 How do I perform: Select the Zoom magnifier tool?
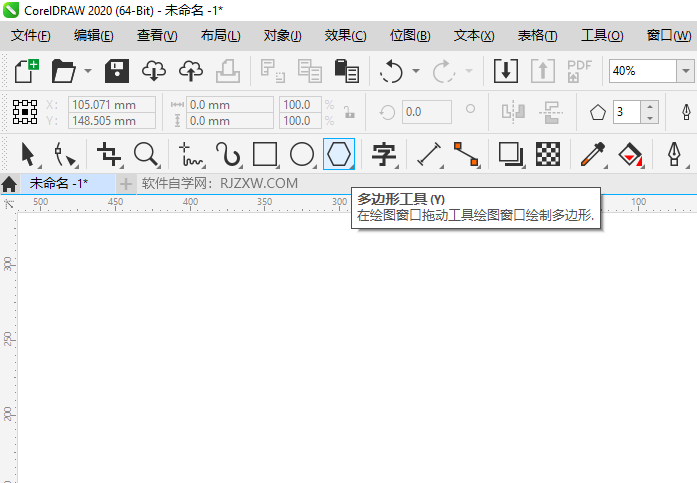[146, 154]
